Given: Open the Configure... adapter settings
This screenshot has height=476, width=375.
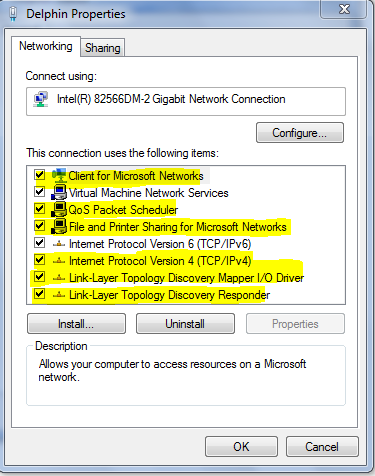Looking at the screenshot, I should [300, 133].
